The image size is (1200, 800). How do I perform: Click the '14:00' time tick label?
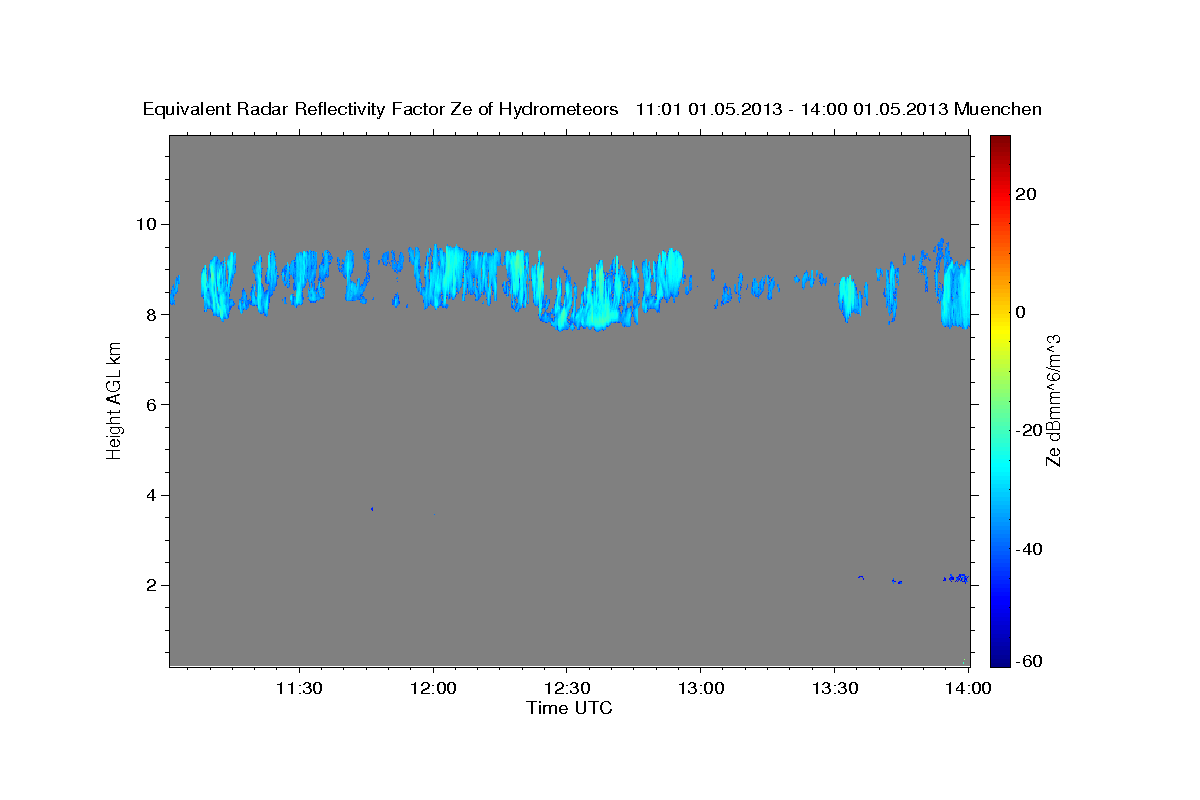[968, 688]
